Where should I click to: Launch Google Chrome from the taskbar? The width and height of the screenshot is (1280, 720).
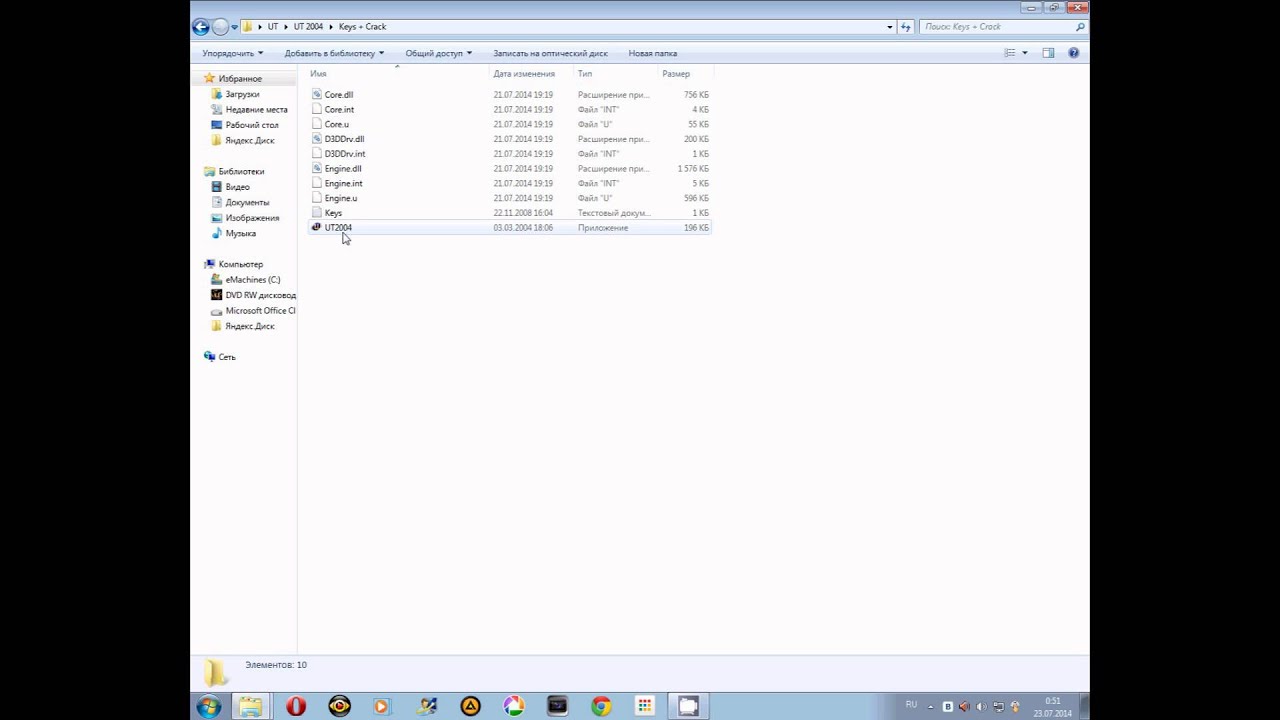(x=601, y=706)
